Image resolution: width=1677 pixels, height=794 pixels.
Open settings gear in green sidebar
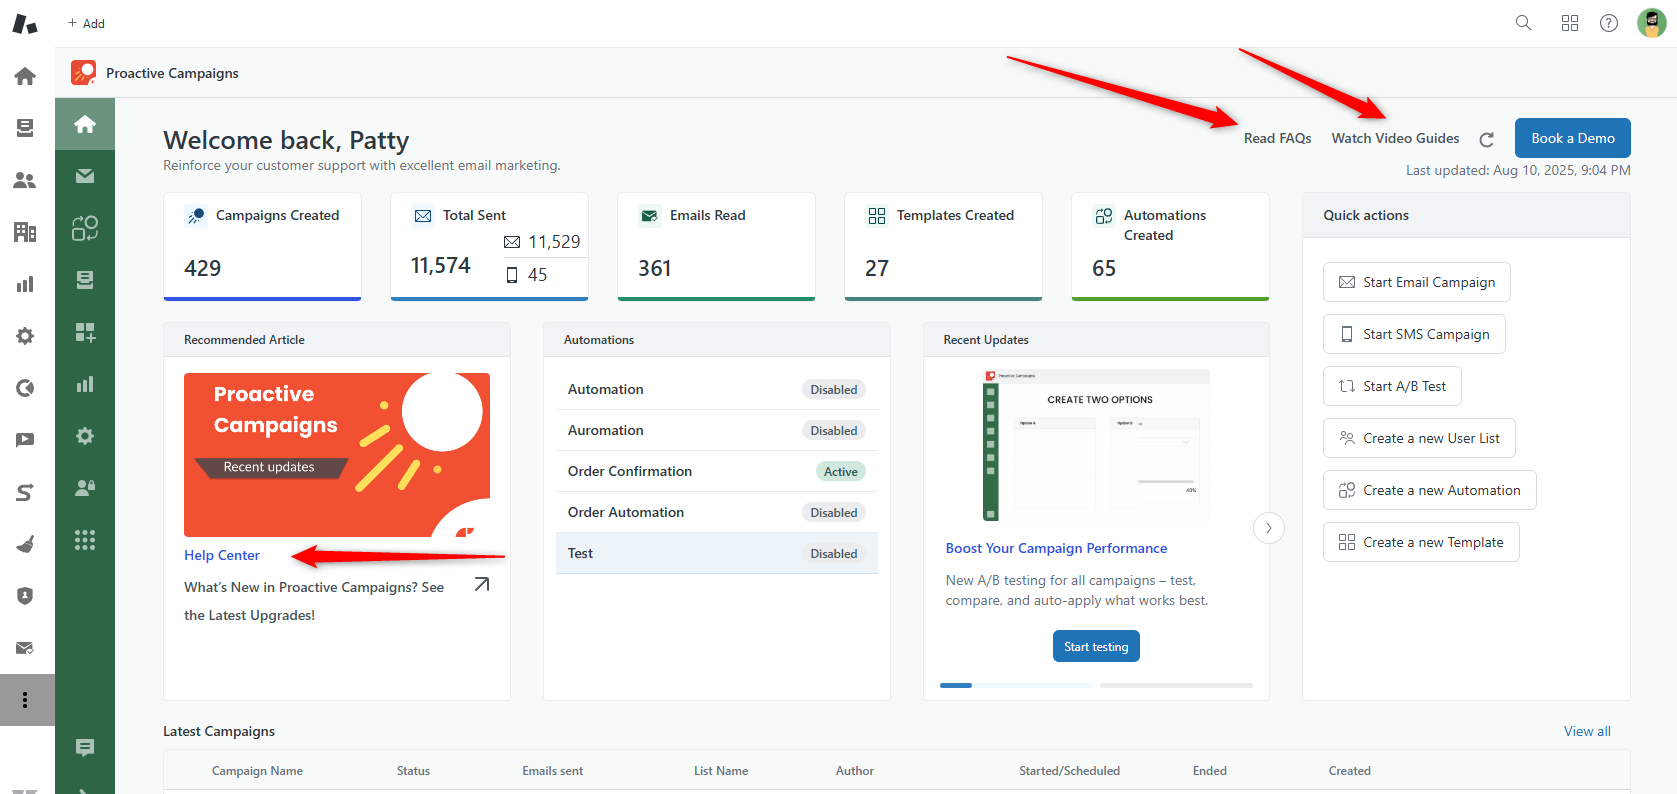click(x=85, y=436)
